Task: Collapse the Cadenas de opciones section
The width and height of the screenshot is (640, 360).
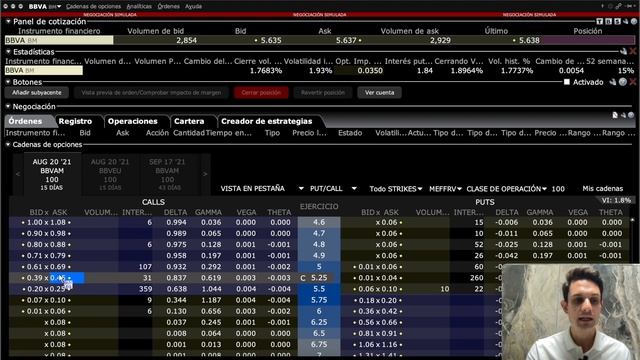Action: pyautogui.click(x=8, y=144)
